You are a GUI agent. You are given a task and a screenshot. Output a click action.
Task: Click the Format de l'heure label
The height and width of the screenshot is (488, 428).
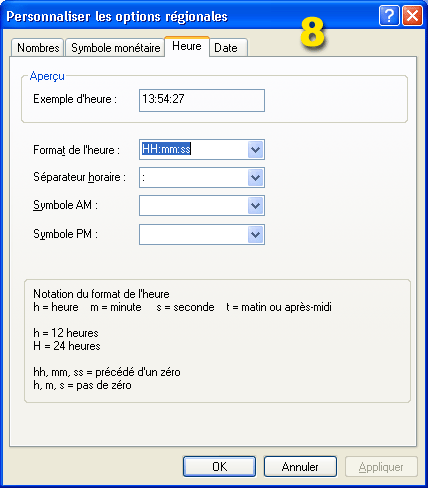[76, 150]
